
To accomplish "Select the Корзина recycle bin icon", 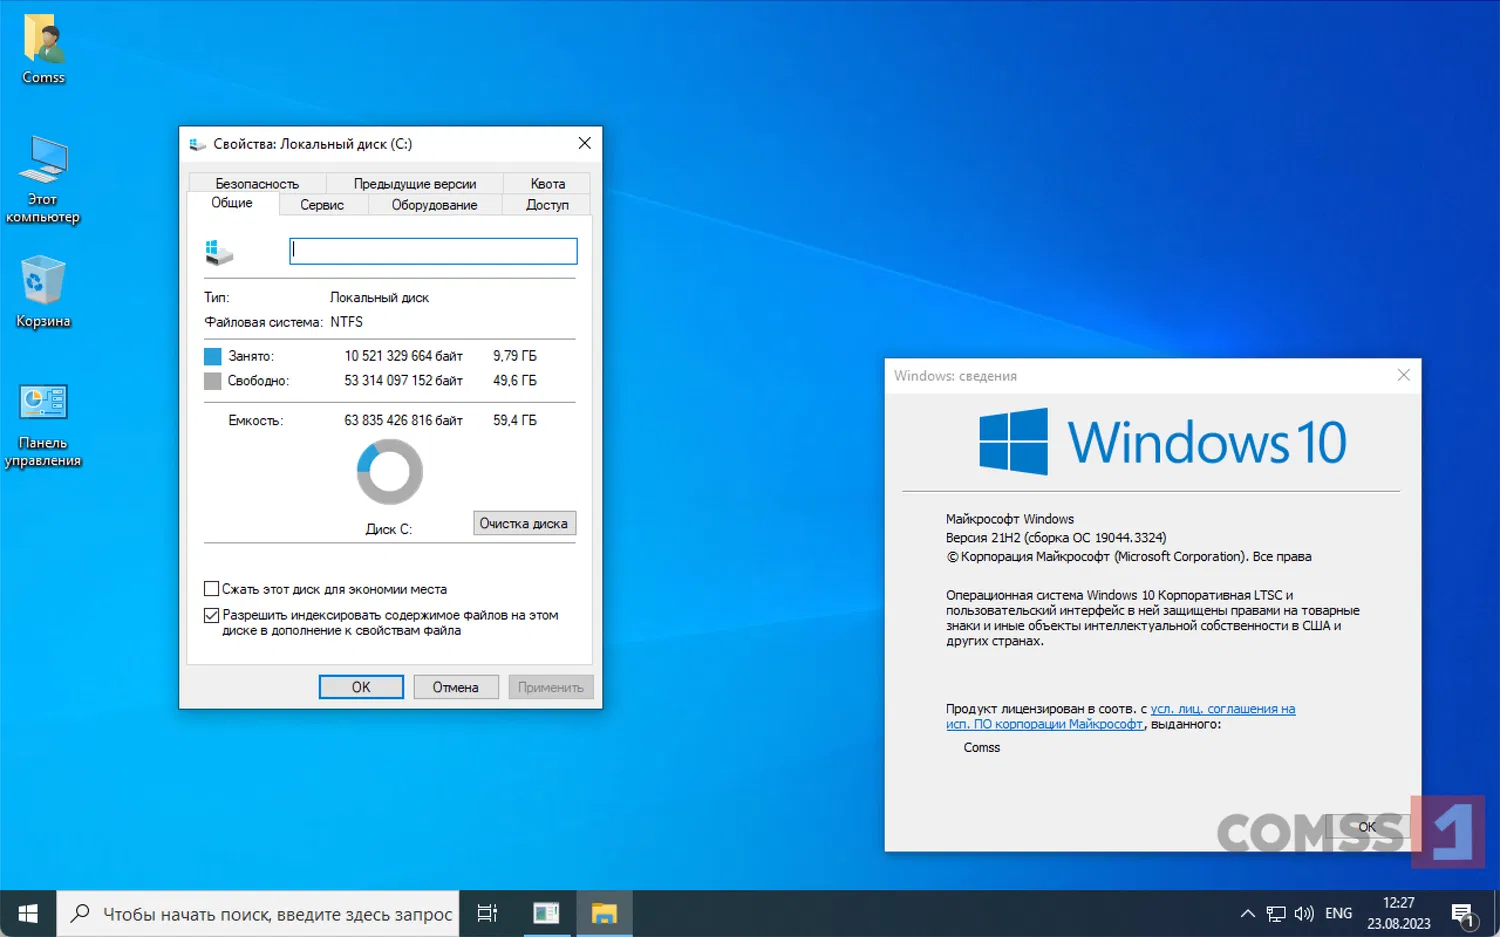I will point(43,291).
